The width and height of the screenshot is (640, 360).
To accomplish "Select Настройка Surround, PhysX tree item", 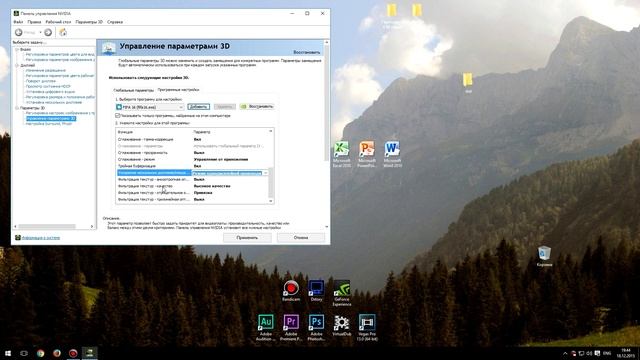I will (49, 124).
